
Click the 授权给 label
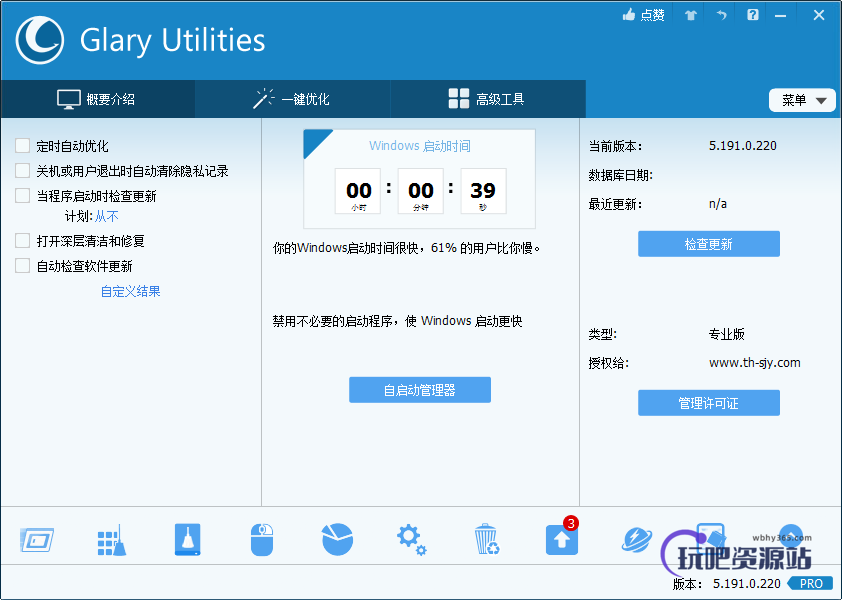tap(608, 363)
